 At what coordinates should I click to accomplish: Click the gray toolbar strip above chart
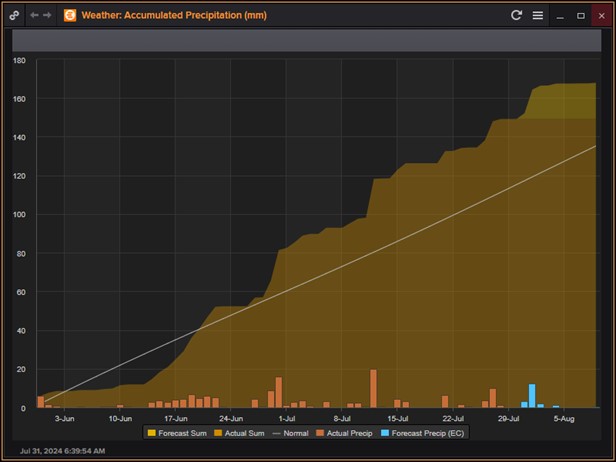coord(307,39)
